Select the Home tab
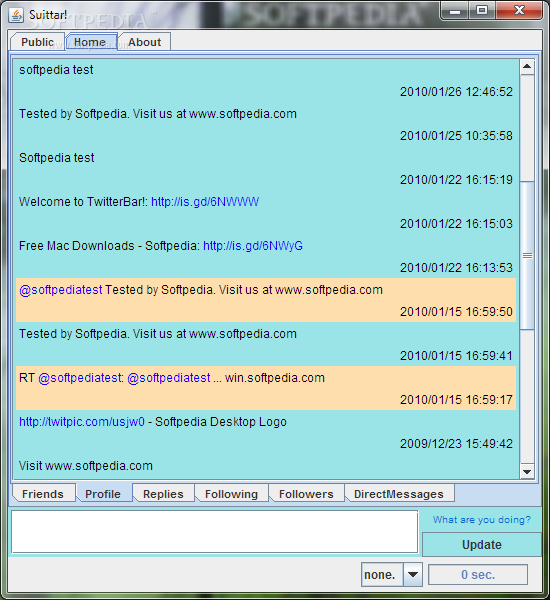This screenshot has height=600, width=550. pos(91,42)
